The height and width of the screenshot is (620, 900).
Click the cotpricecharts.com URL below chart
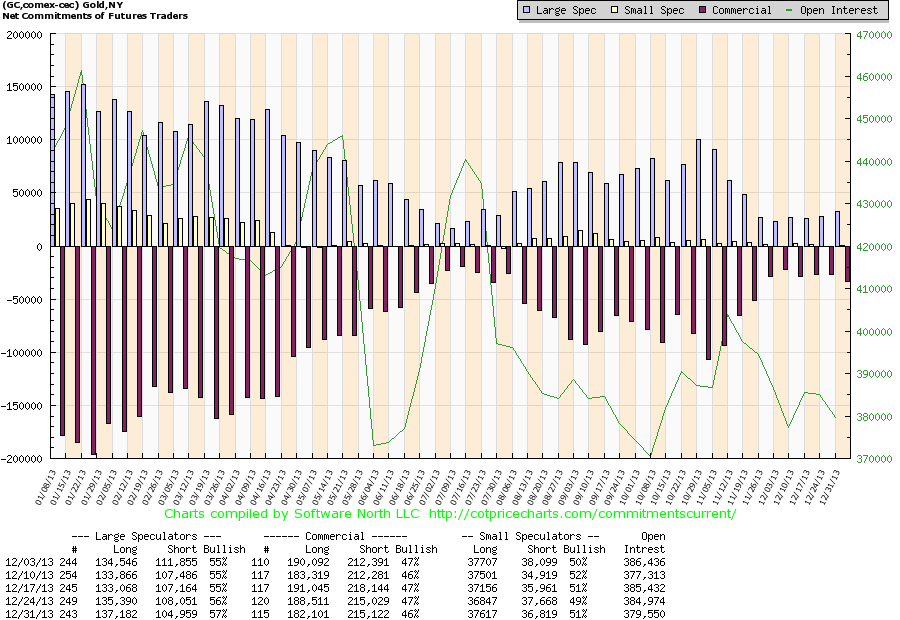tap(582, 513)
